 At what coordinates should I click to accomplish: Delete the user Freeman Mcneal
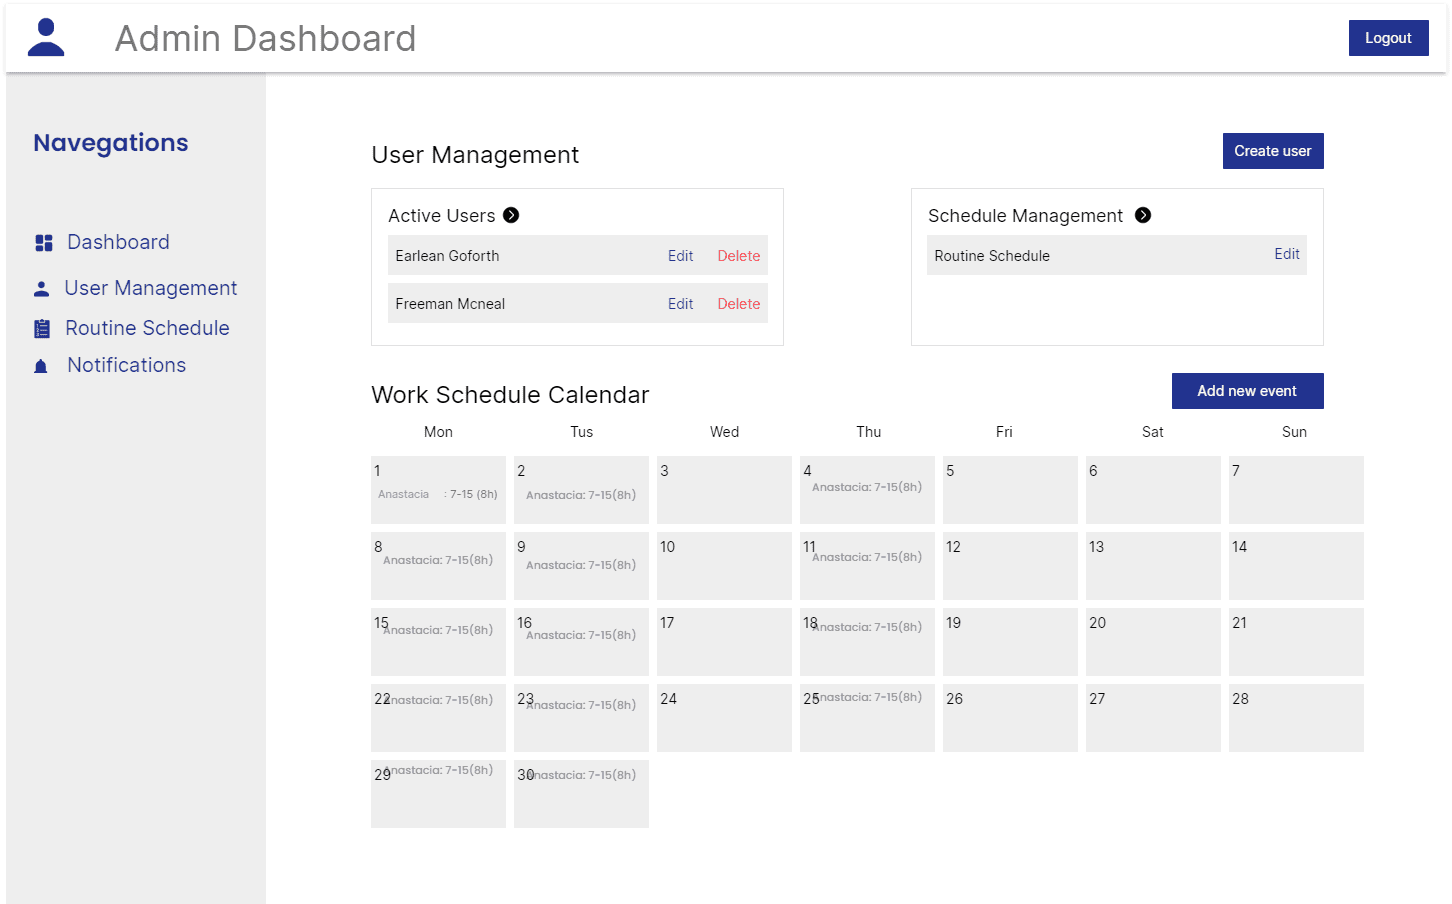(738, 303)
